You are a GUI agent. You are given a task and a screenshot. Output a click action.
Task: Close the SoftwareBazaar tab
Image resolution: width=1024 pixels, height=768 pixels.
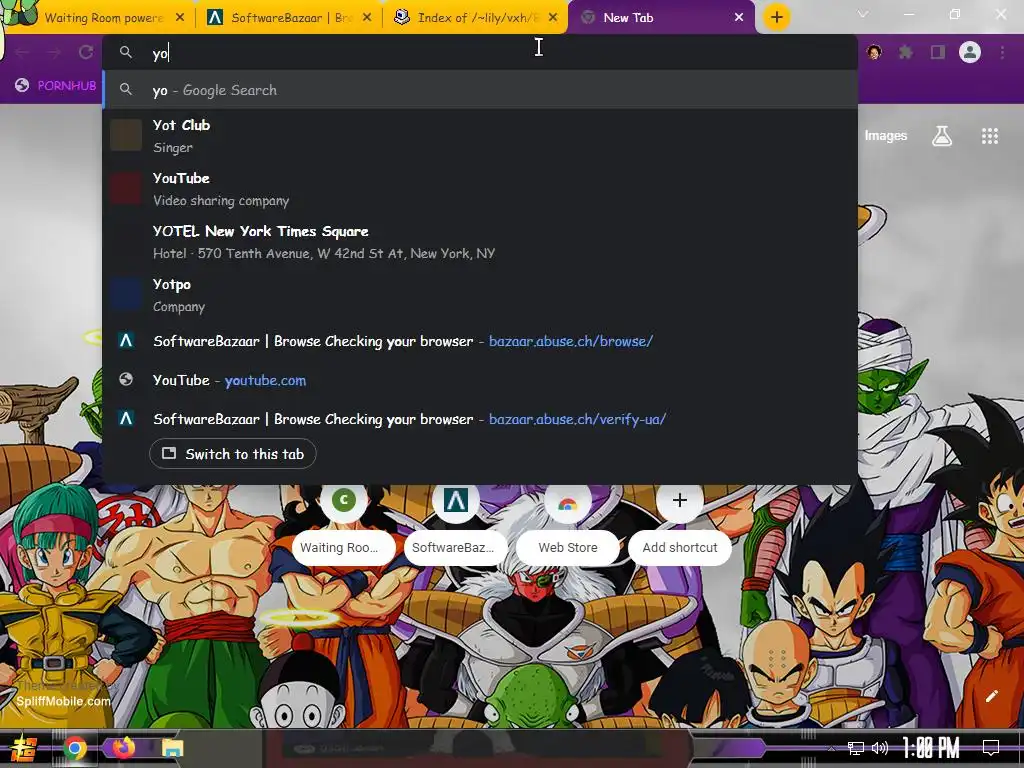click(367, 18)
